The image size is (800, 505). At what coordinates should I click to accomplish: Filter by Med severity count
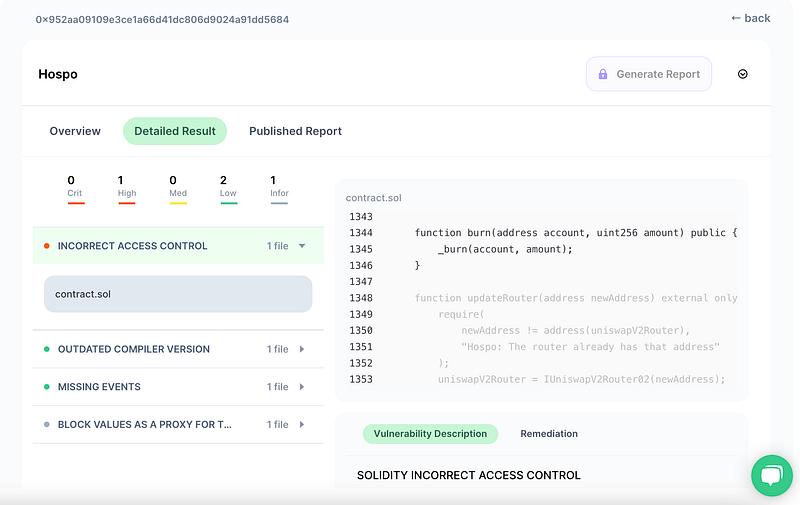click(178, 189)
